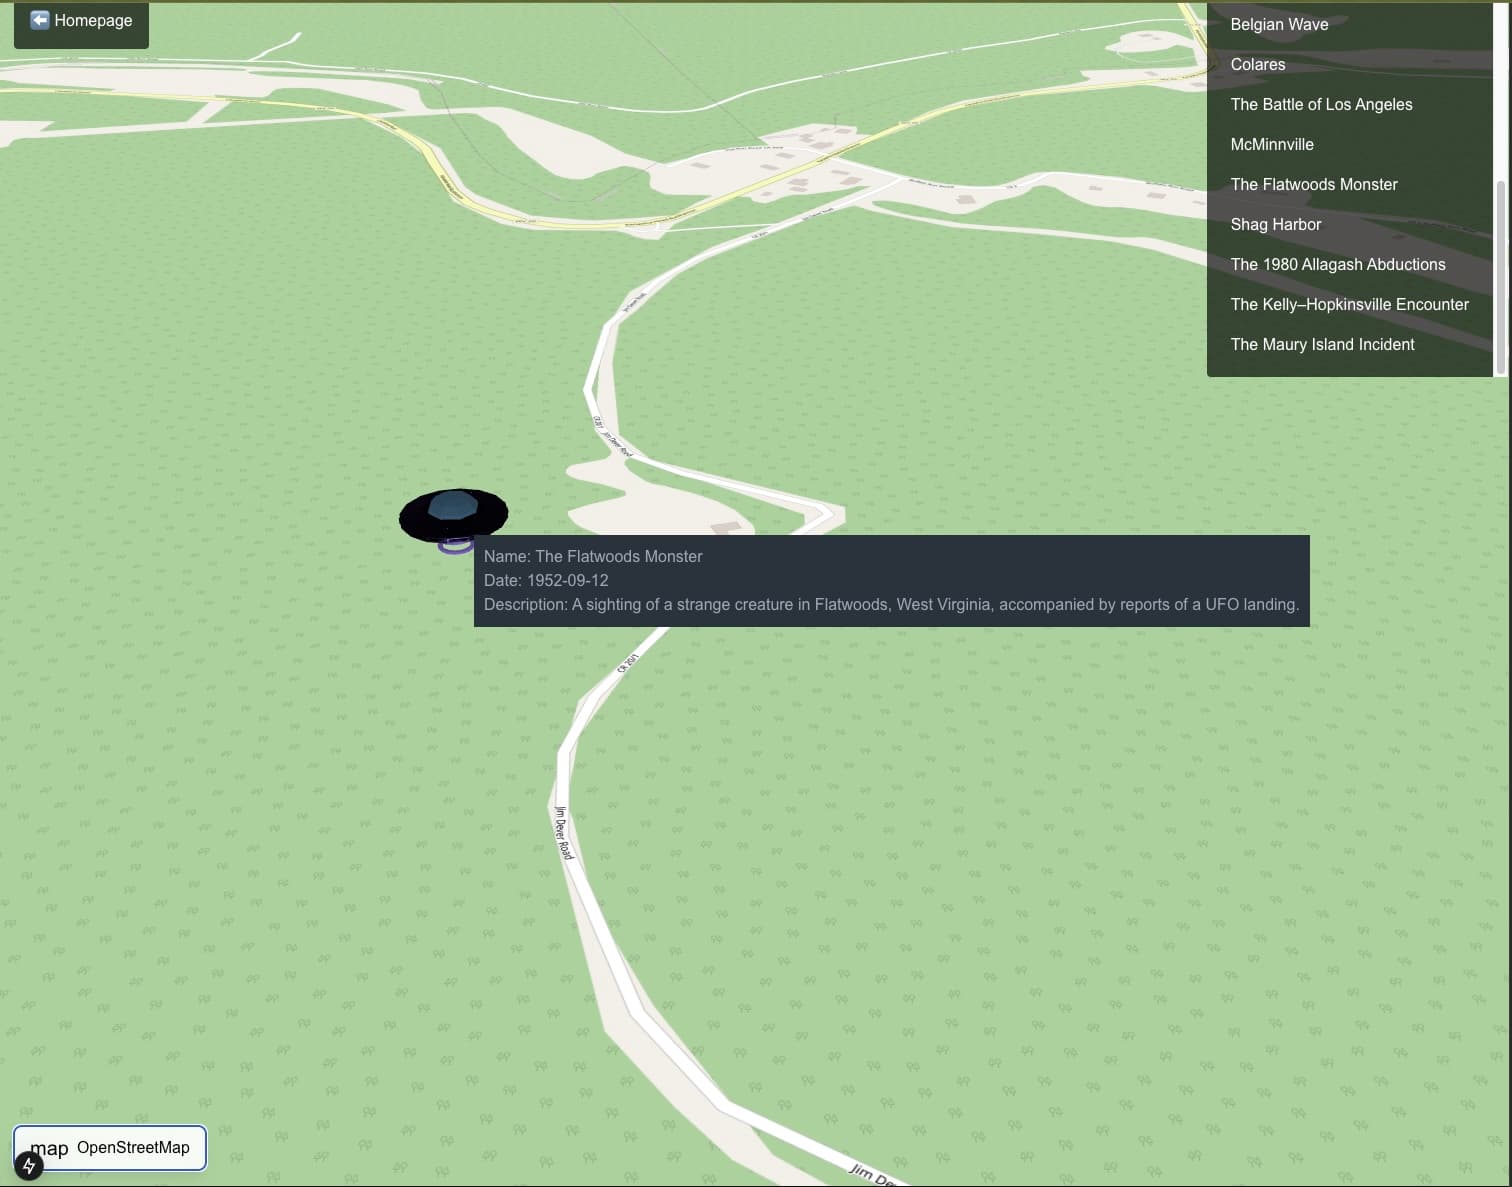Select Colares in the sightings list

(1257, 64)
